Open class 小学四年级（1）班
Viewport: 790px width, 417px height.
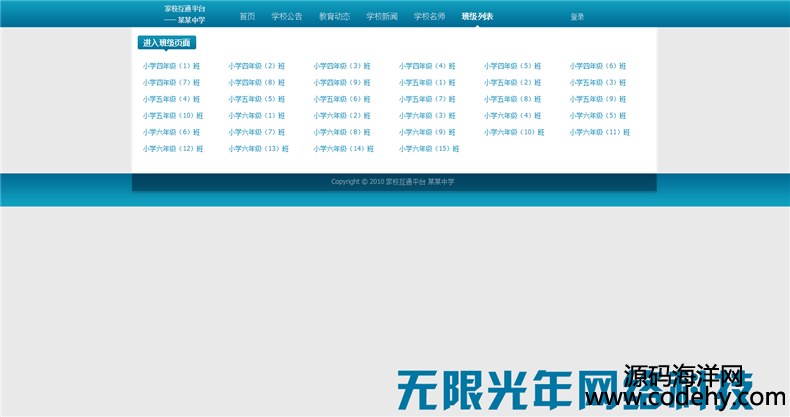click(171, 66)
